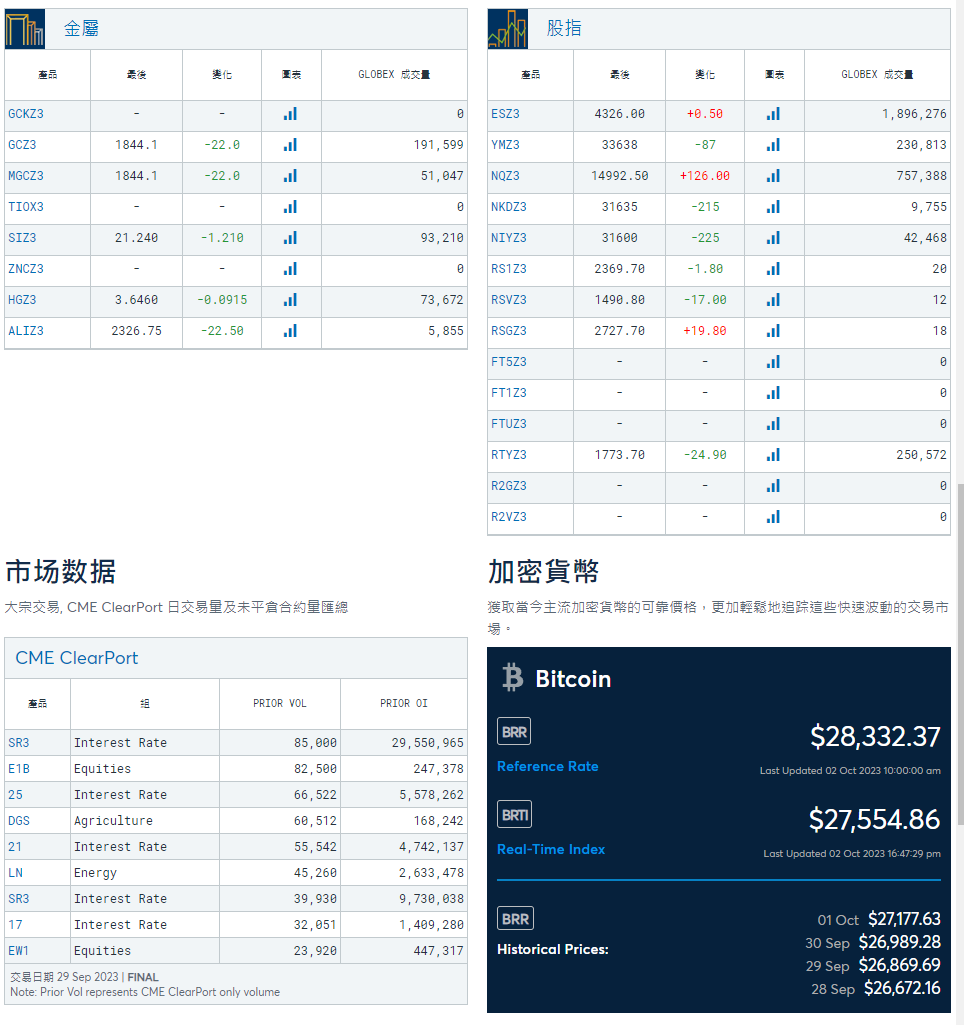Open chart icon for ALIZ3 row

coord(290,331)
